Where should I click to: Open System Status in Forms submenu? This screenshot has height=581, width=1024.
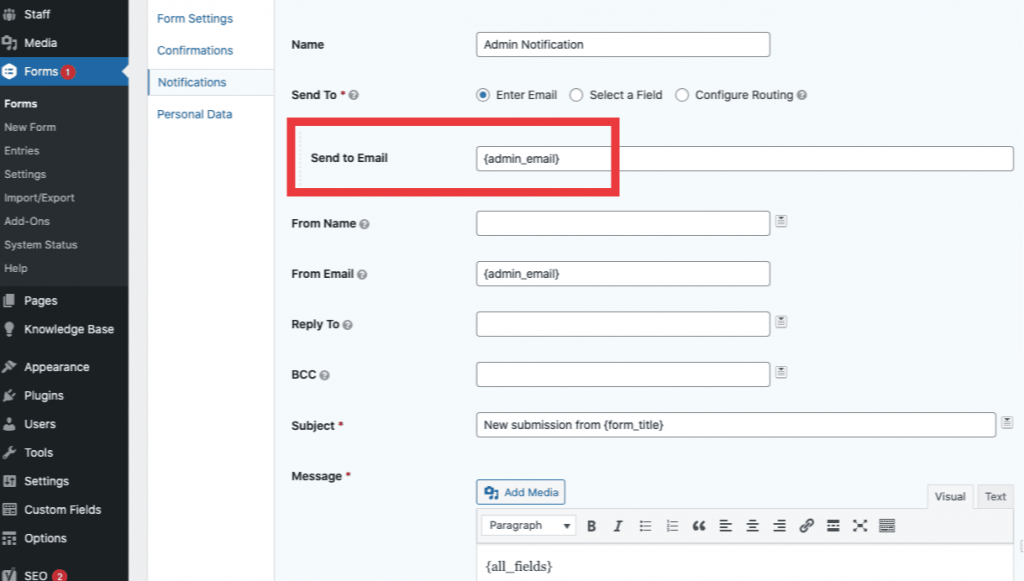click(x=40, y=245)
